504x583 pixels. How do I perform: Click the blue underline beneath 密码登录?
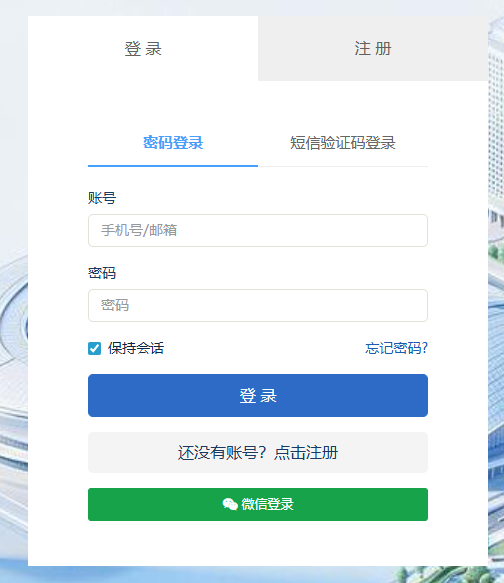point(173,166)
